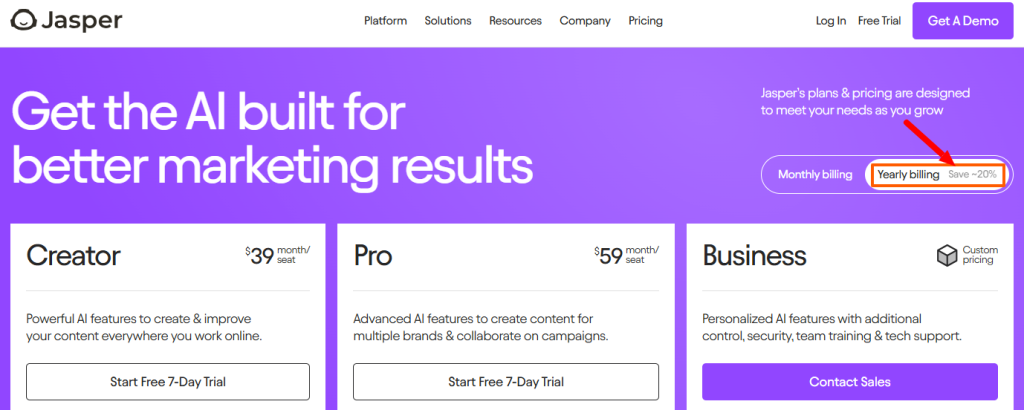This screenshot has width=1024, height=410.
Task: Open the Free Trial link
Action: point(879,21)
